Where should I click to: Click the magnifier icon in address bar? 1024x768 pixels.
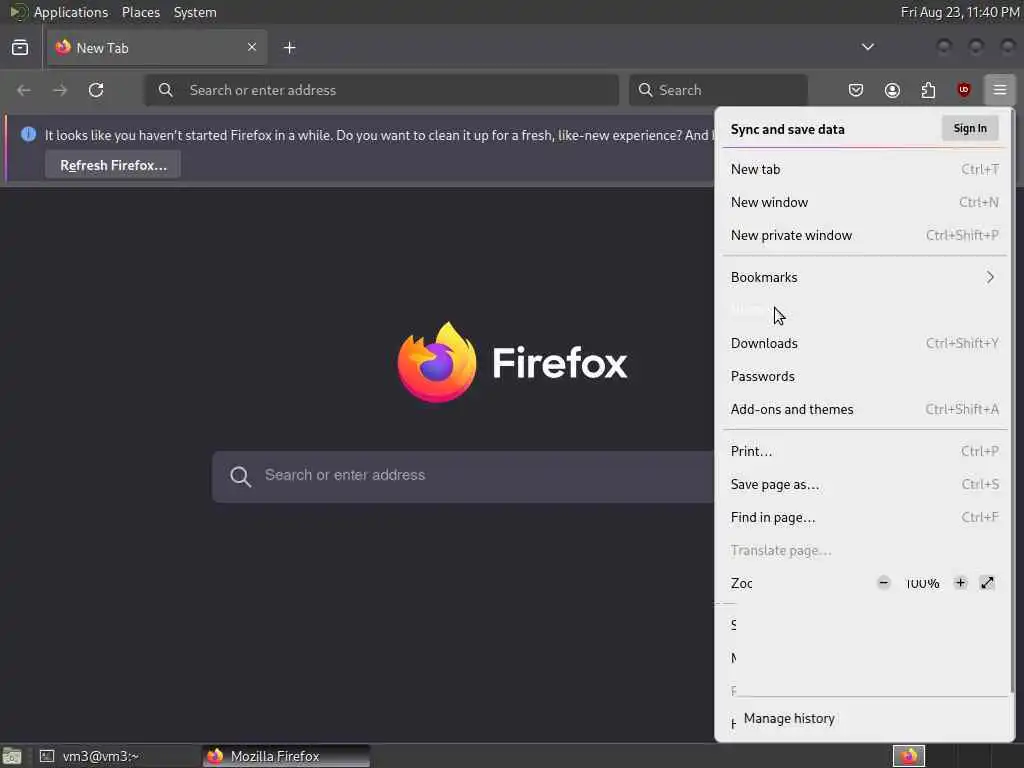166,90
